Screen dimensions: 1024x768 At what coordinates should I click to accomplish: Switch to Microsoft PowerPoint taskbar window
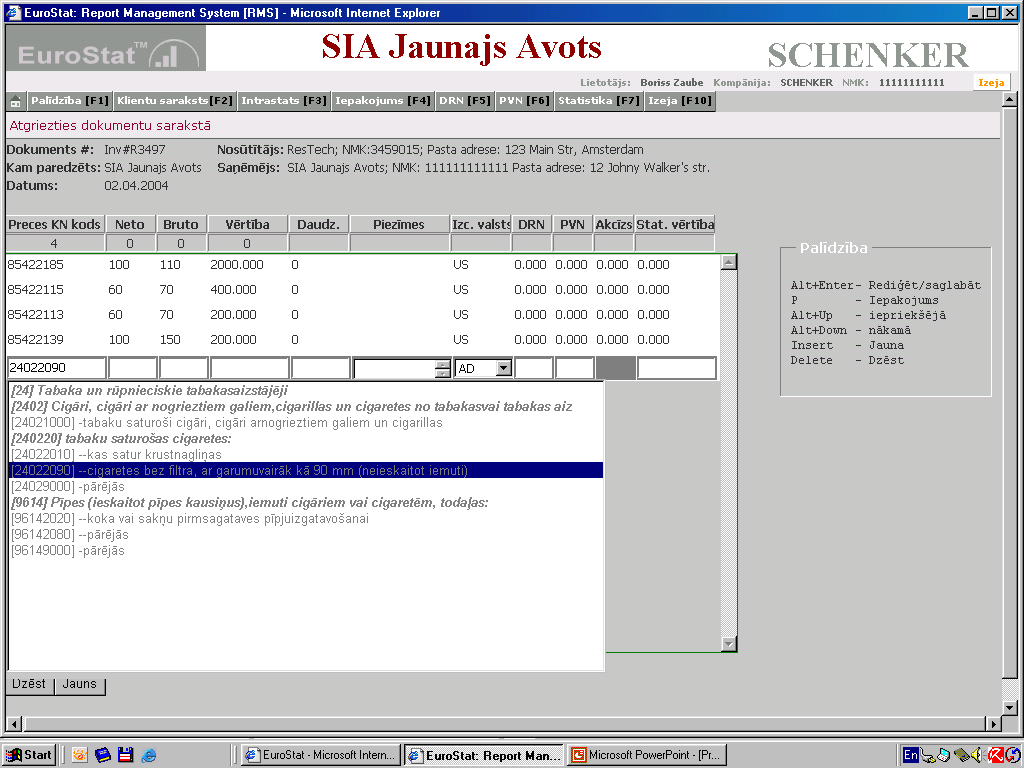647,755
